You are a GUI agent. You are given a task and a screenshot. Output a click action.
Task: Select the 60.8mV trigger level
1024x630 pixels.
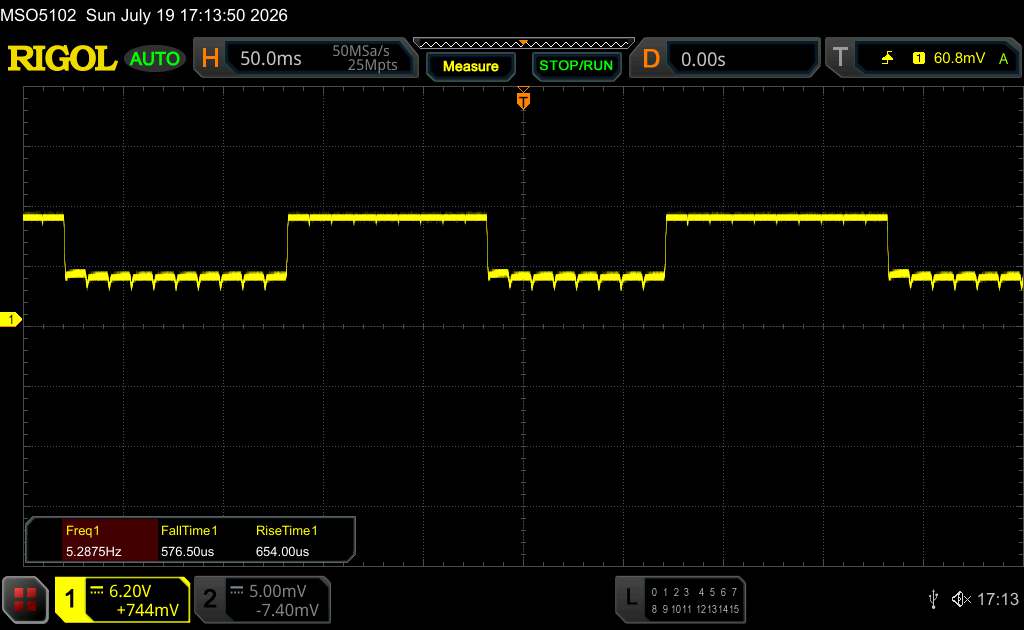[x=959, y=58]
